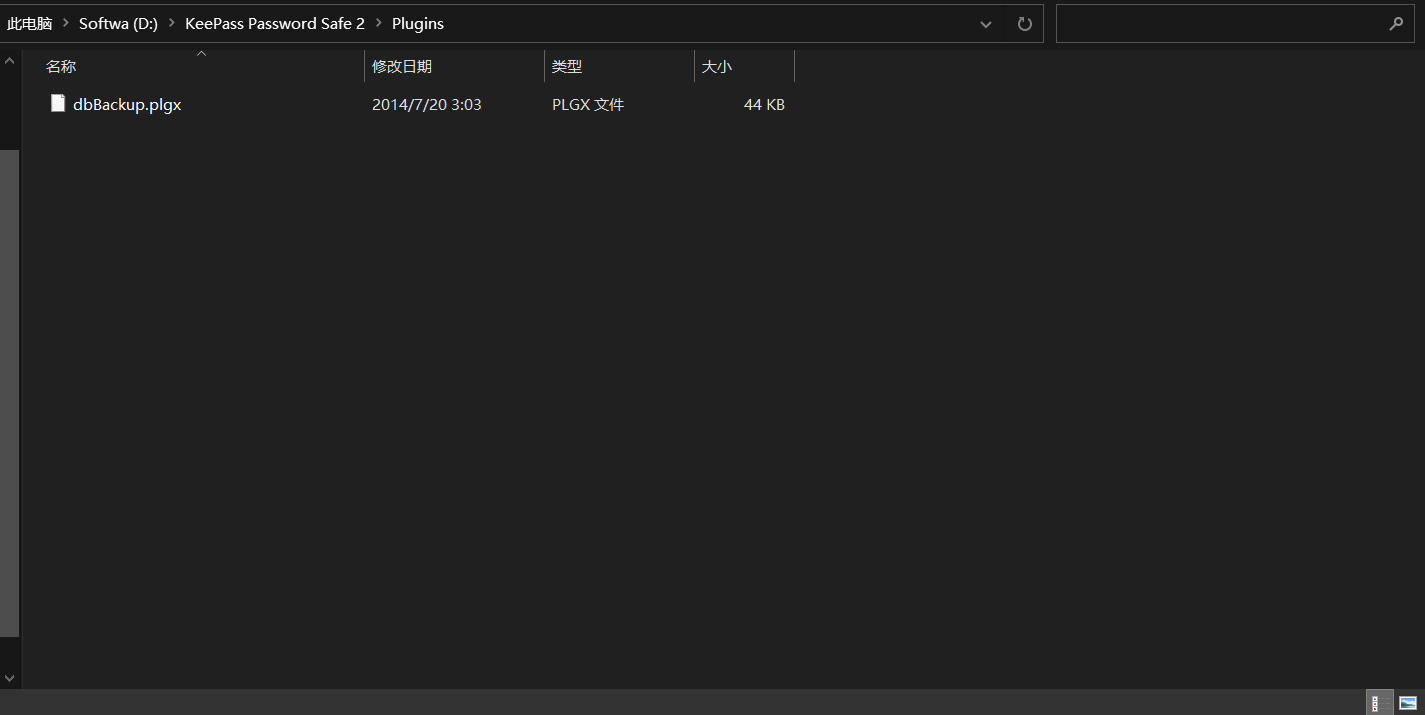Go to Softwa (D:) drive breadcrumb
Screen dimensions: 1425x715
(118, 24)
